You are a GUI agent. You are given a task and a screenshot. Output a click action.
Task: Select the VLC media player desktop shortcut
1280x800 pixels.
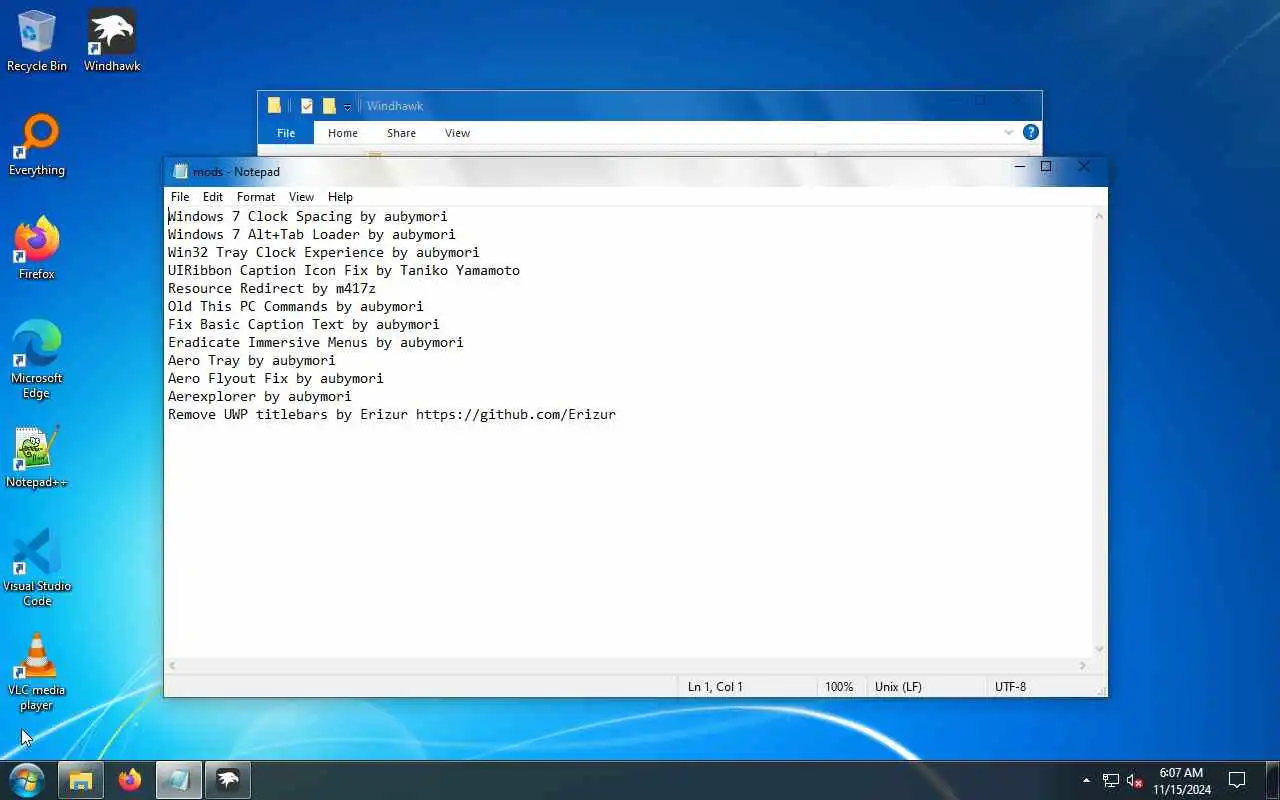(37, 672)
